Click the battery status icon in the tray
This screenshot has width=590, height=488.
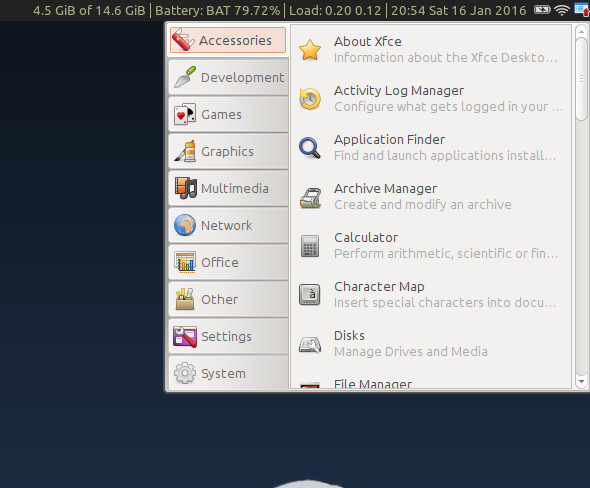[x=542, y=10]
